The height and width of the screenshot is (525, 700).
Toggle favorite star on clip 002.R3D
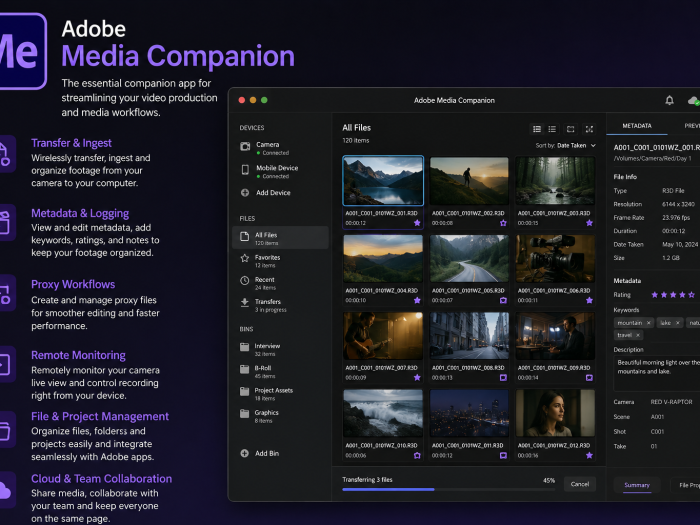(x=503, y=223)
